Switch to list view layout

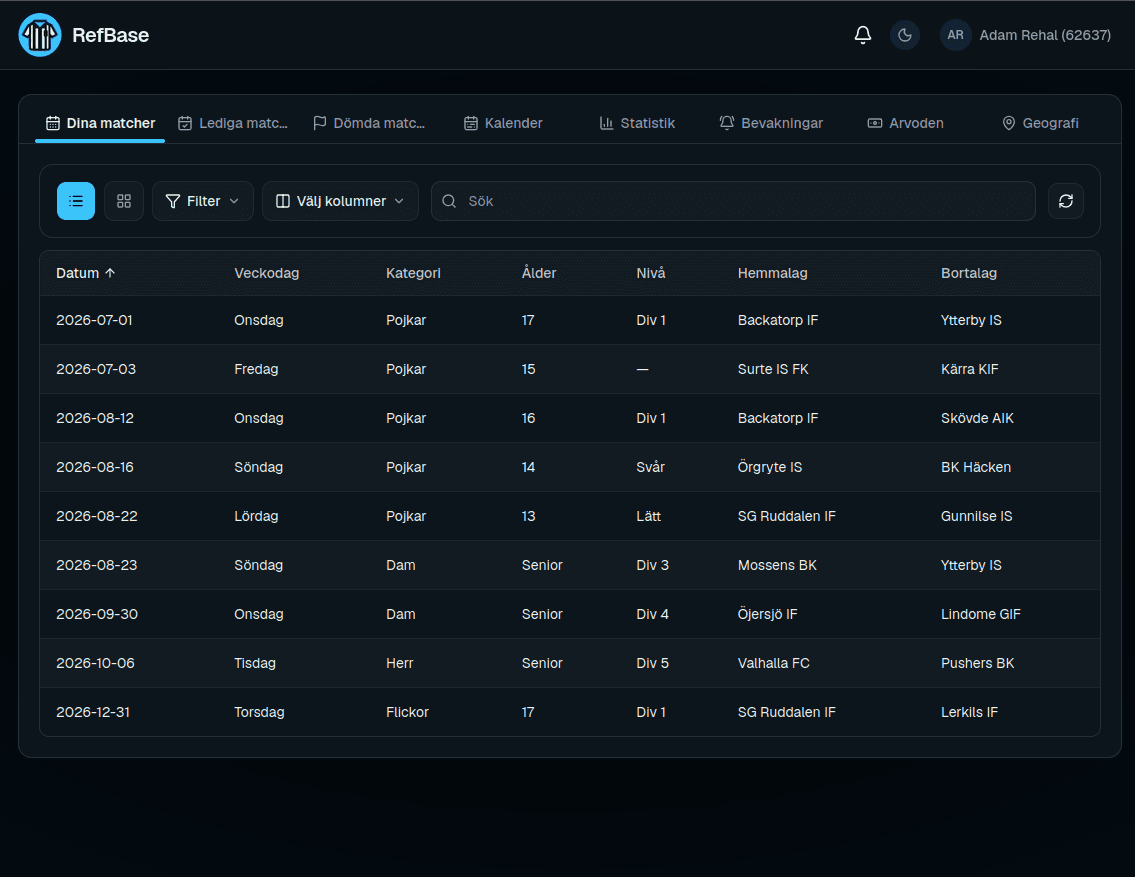click(x=76, y=201)
